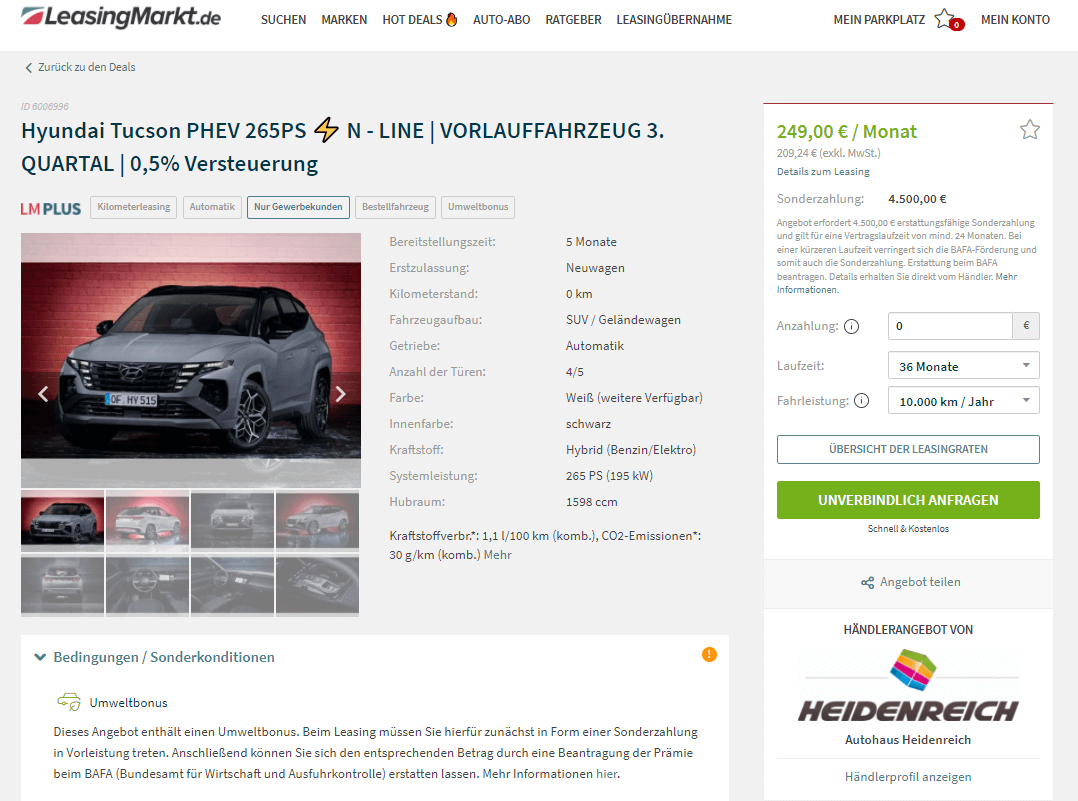The width and height of the screenshot is (1078, 801).
Task: Click the LeasingMarkt.de logo
Action: (x=121, y=17)
